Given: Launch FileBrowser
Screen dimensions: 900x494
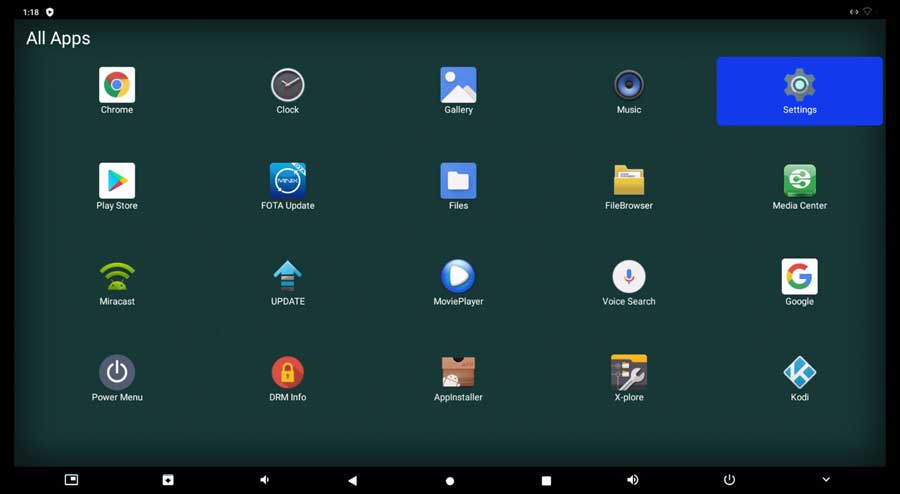Looking at the screenshot, I should click(629, 186).
